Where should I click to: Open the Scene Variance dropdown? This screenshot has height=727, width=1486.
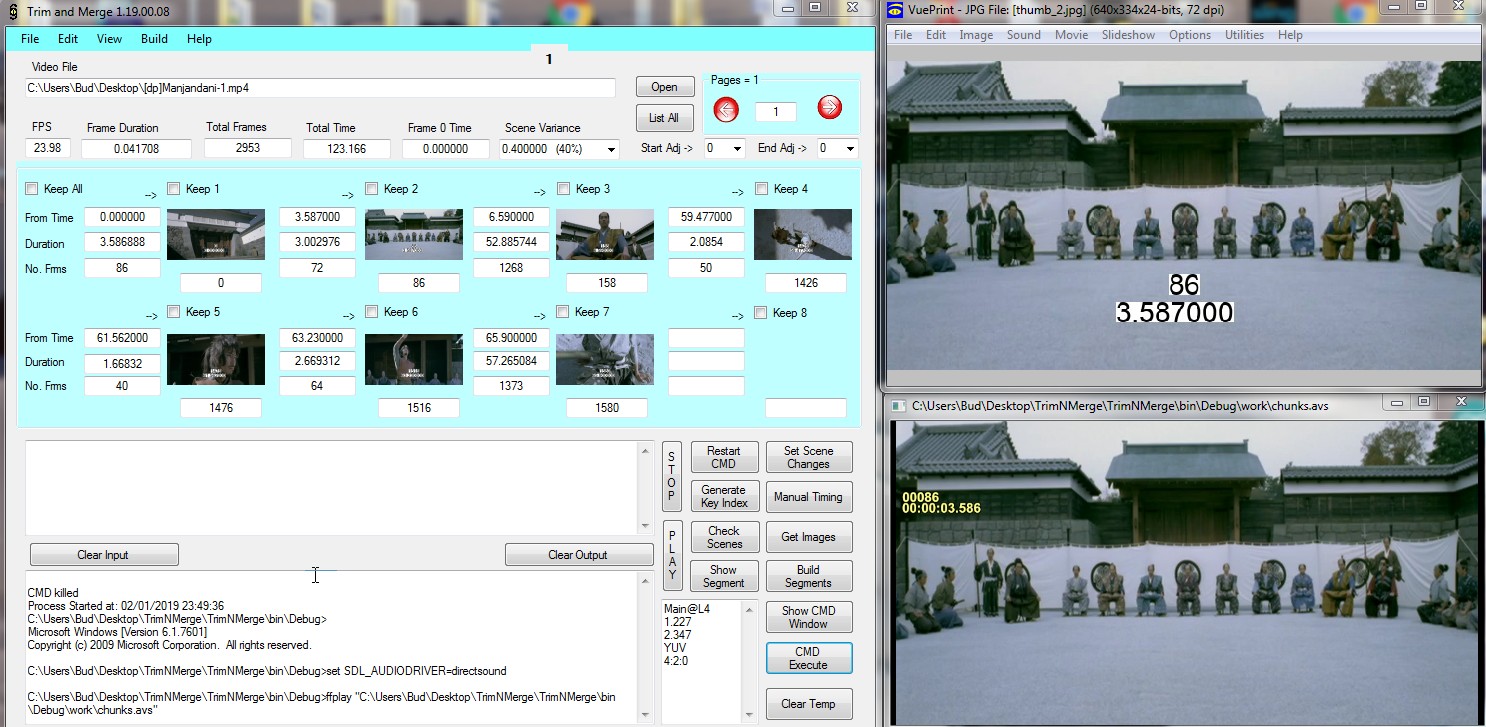point(611,149)
